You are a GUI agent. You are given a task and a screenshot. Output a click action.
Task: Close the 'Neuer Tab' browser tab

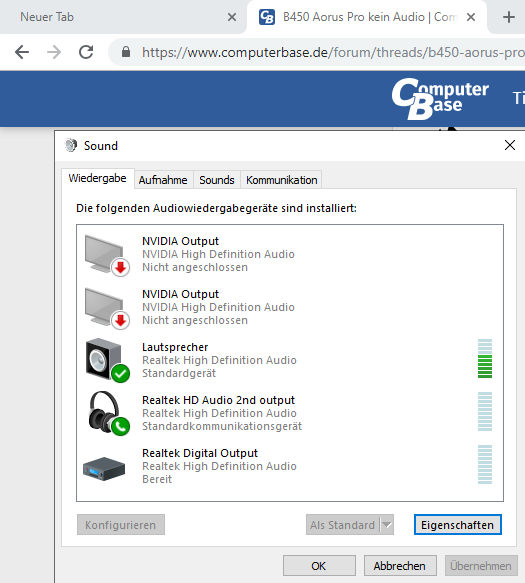pos(232,17)
